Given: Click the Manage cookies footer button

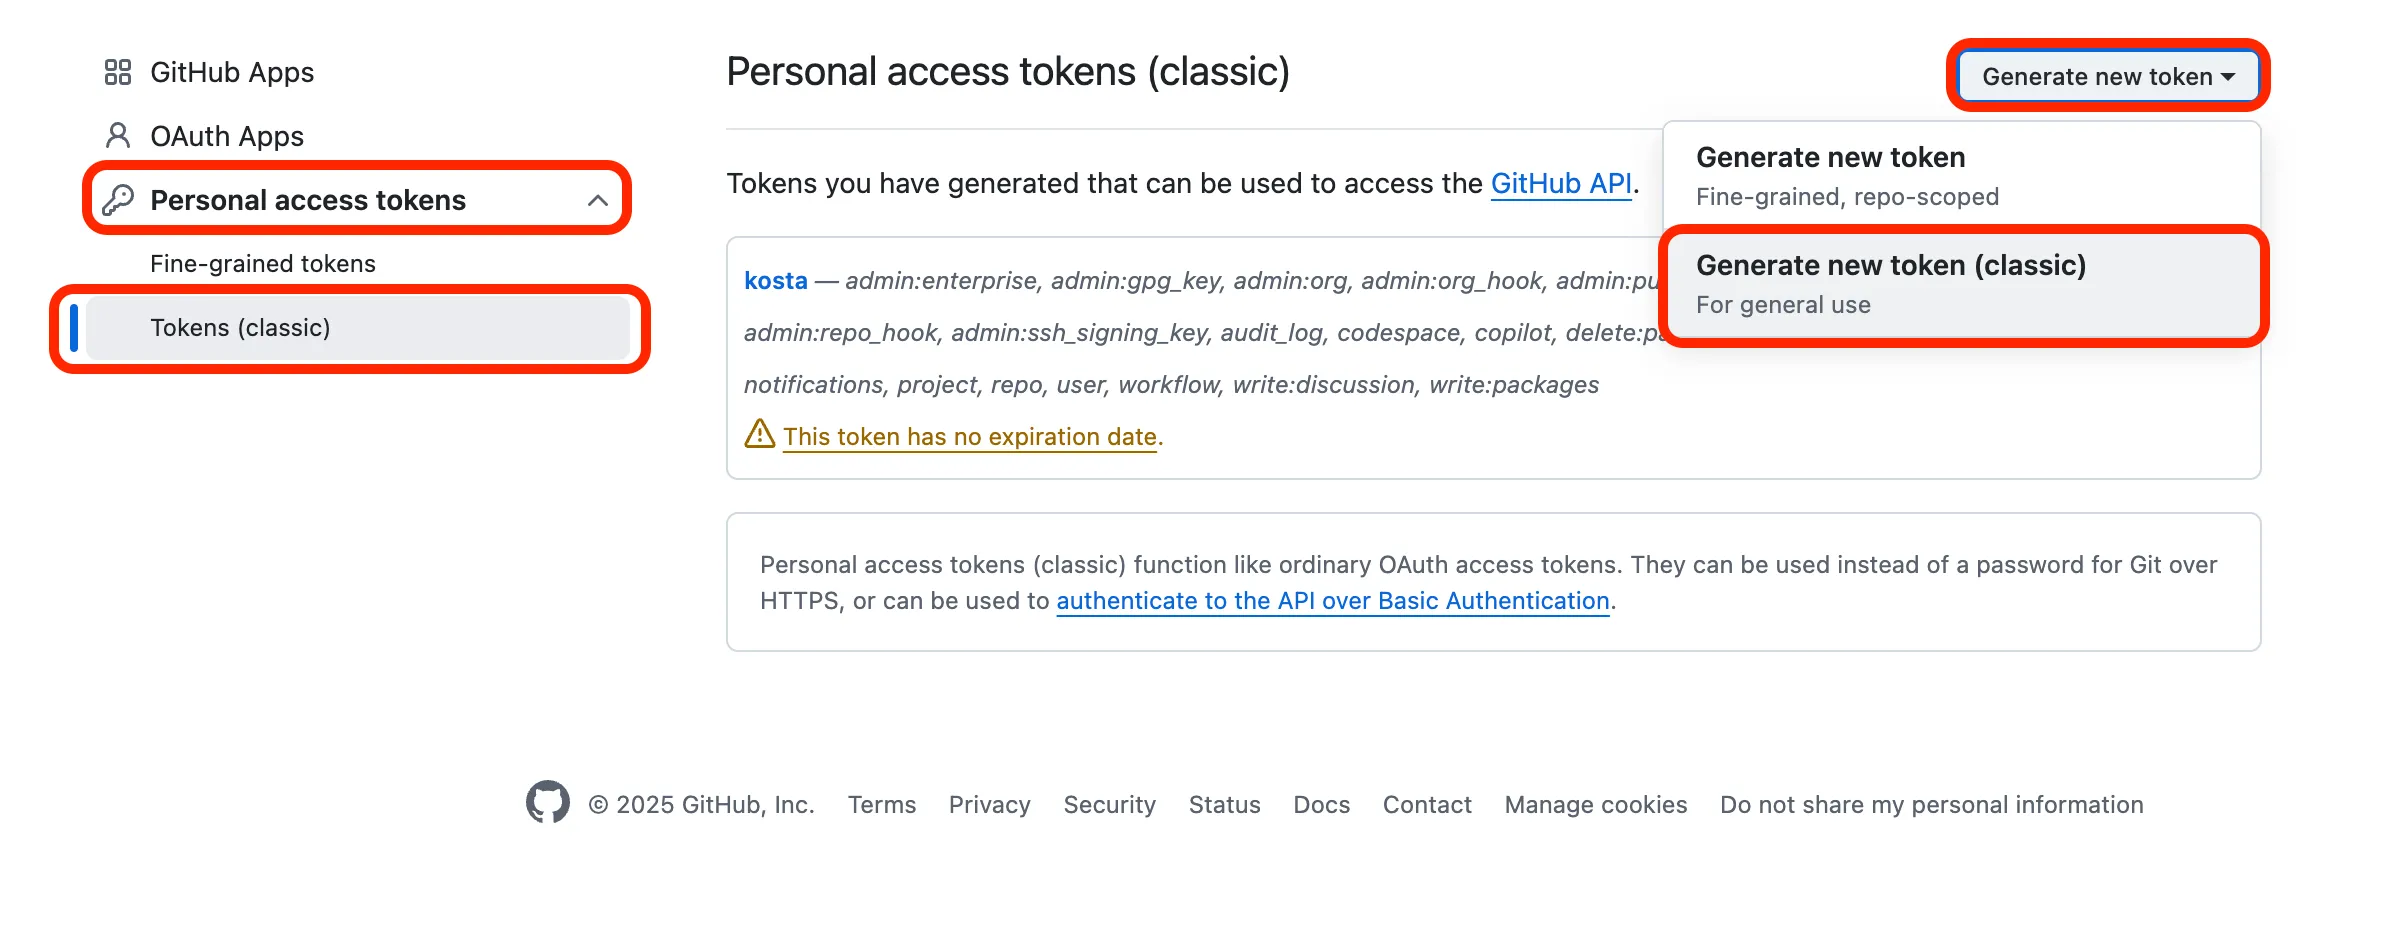Looking at the screenshot, I should 1595,805.
